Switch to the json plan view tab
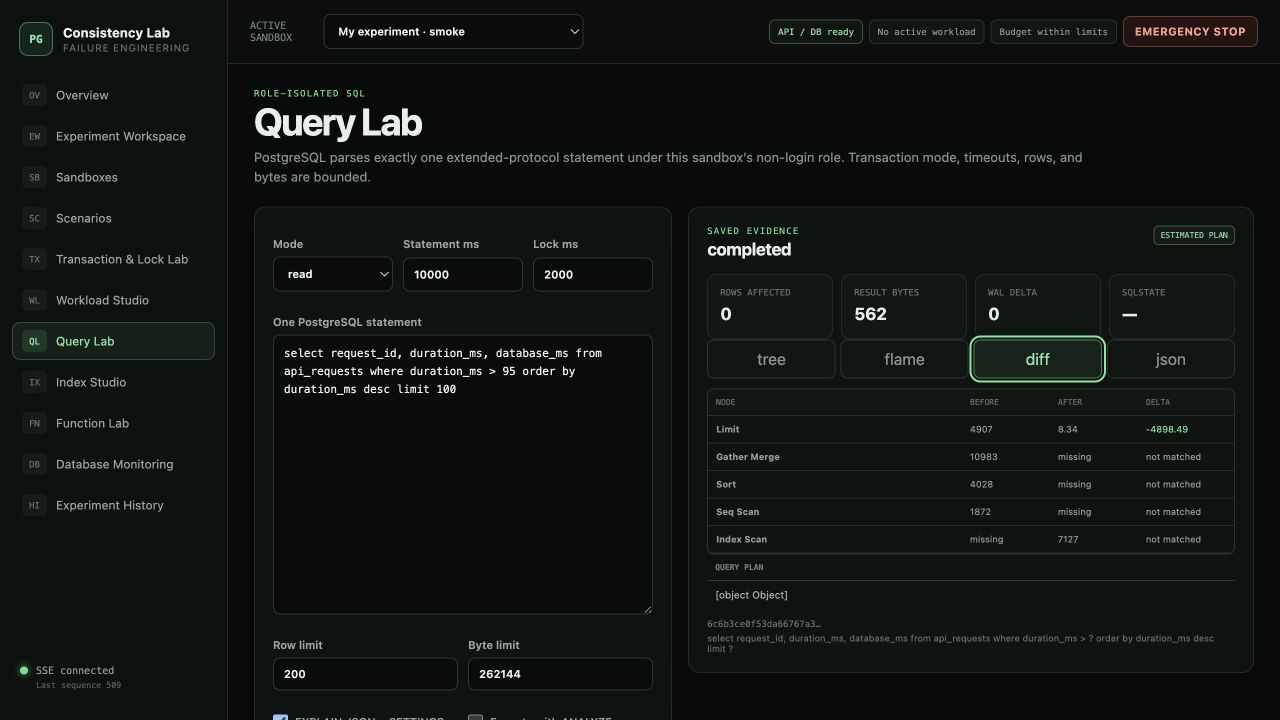Screen dimensions: 1280x720 [x=1170, y=359]
